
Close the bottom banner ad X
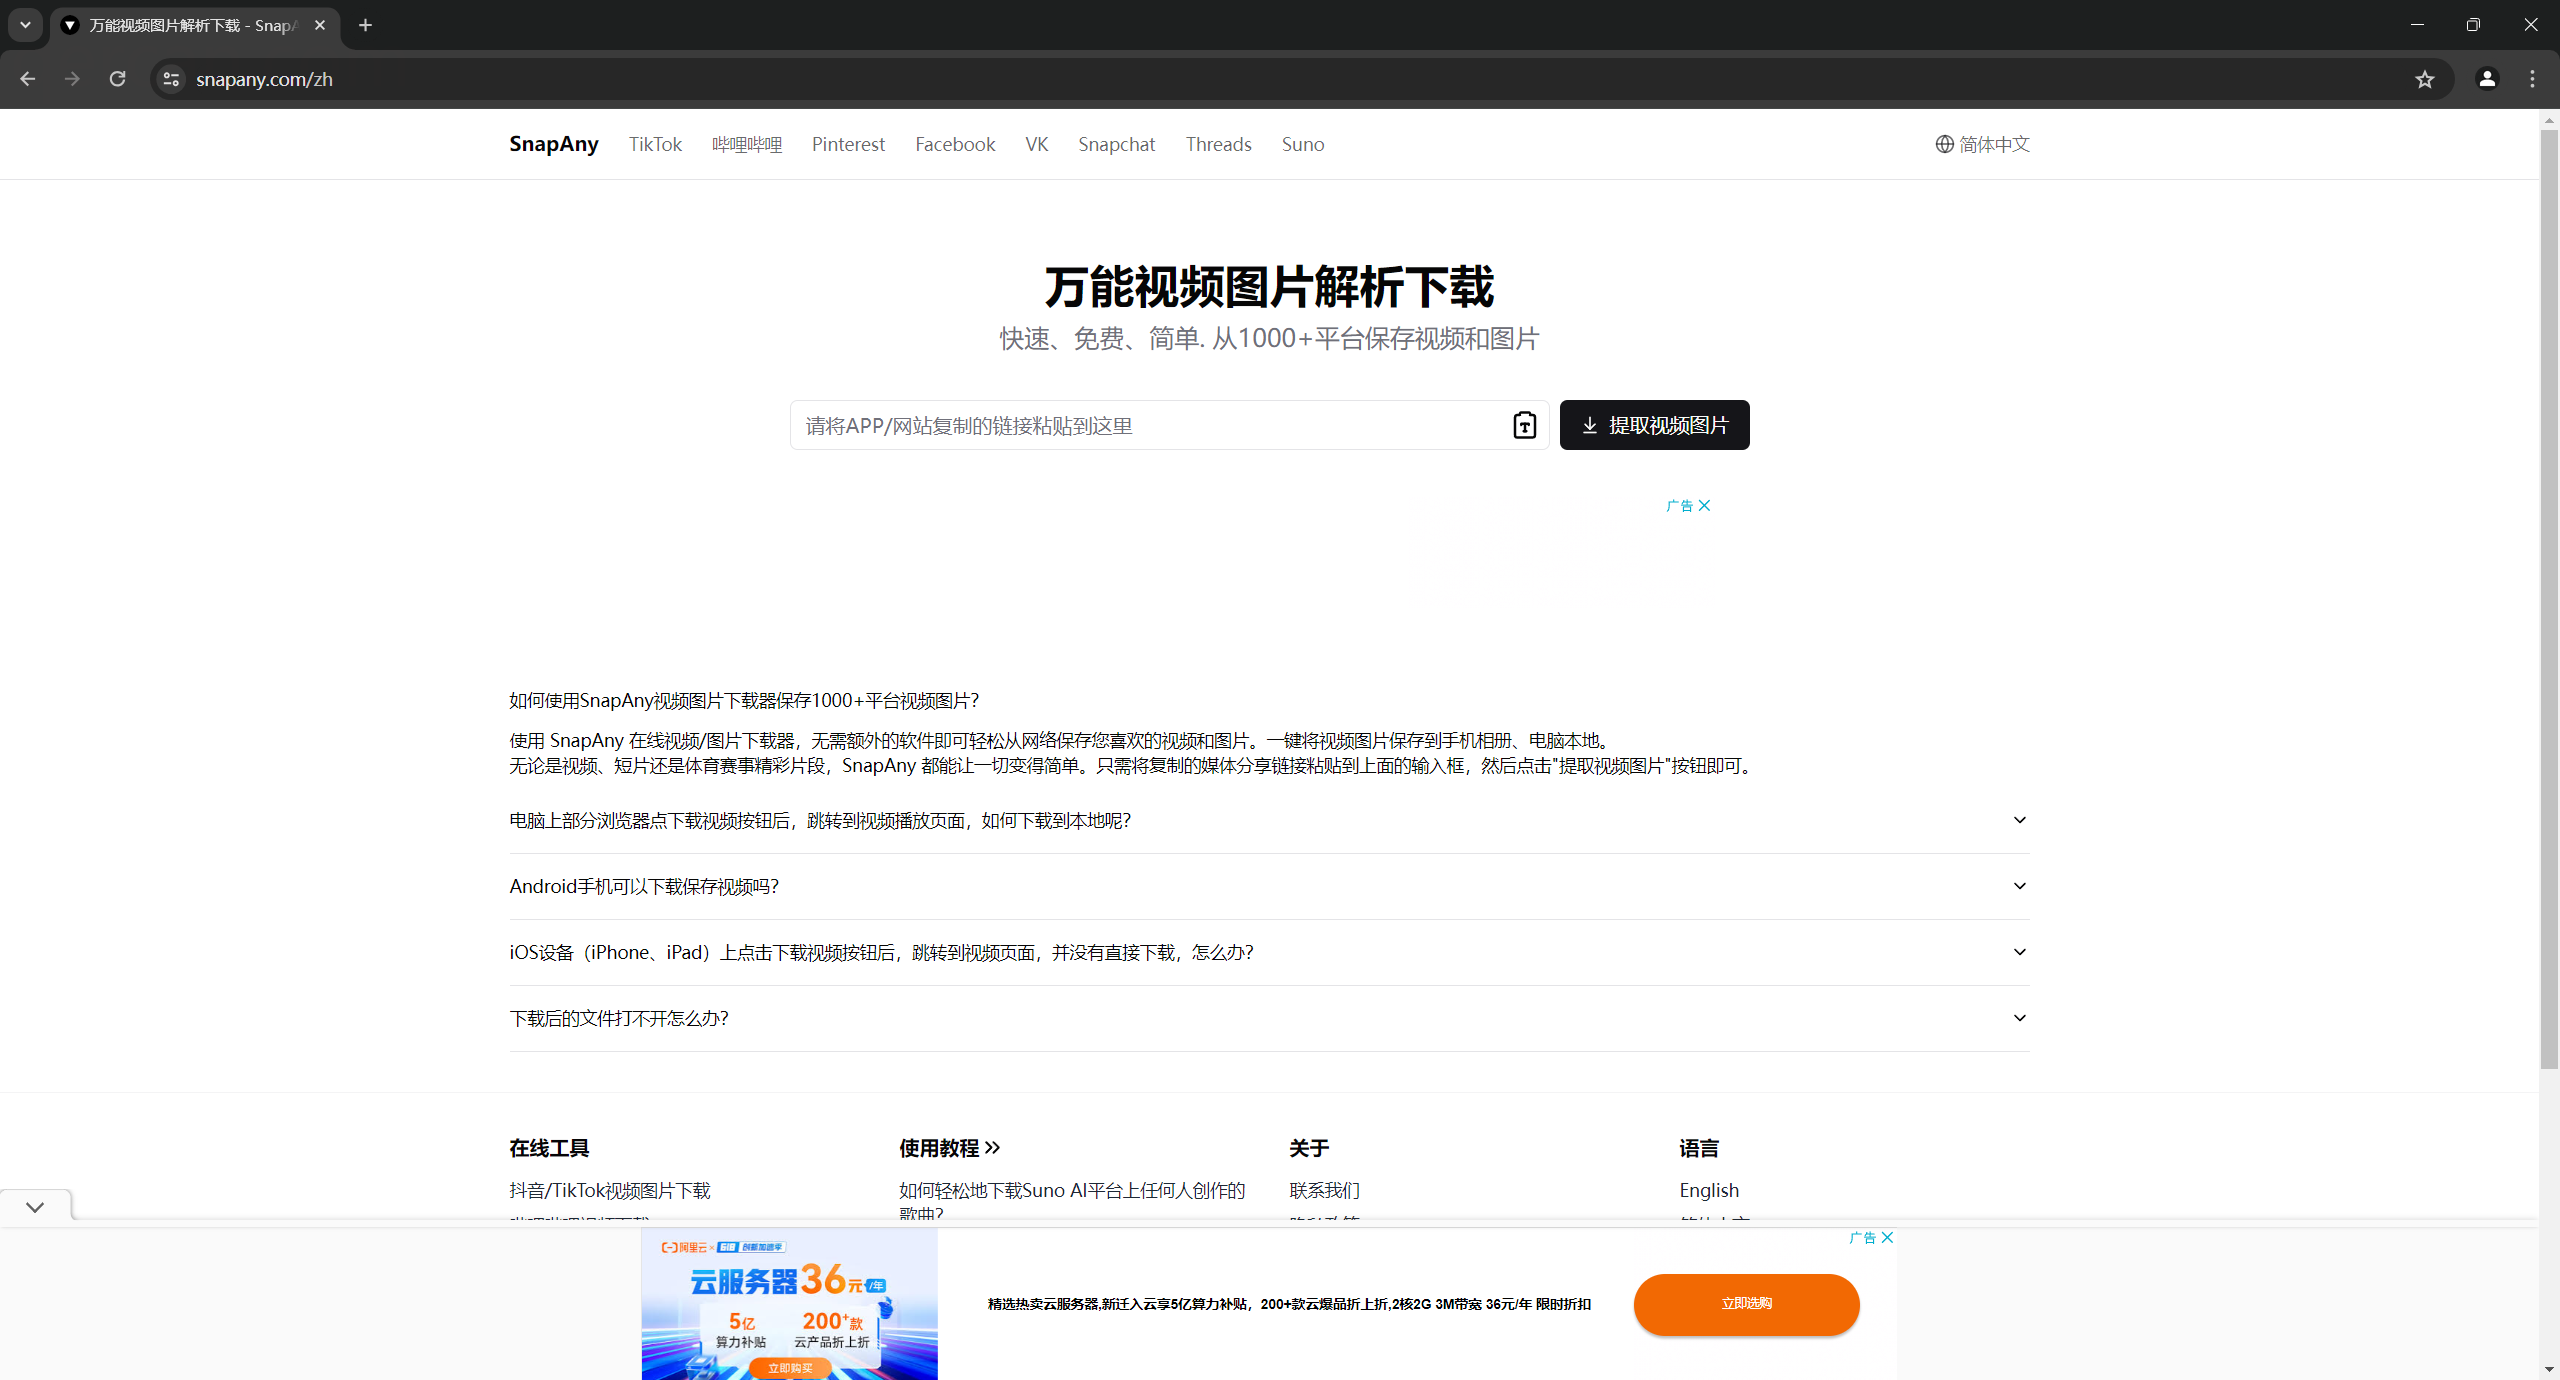[1887, 1238]
